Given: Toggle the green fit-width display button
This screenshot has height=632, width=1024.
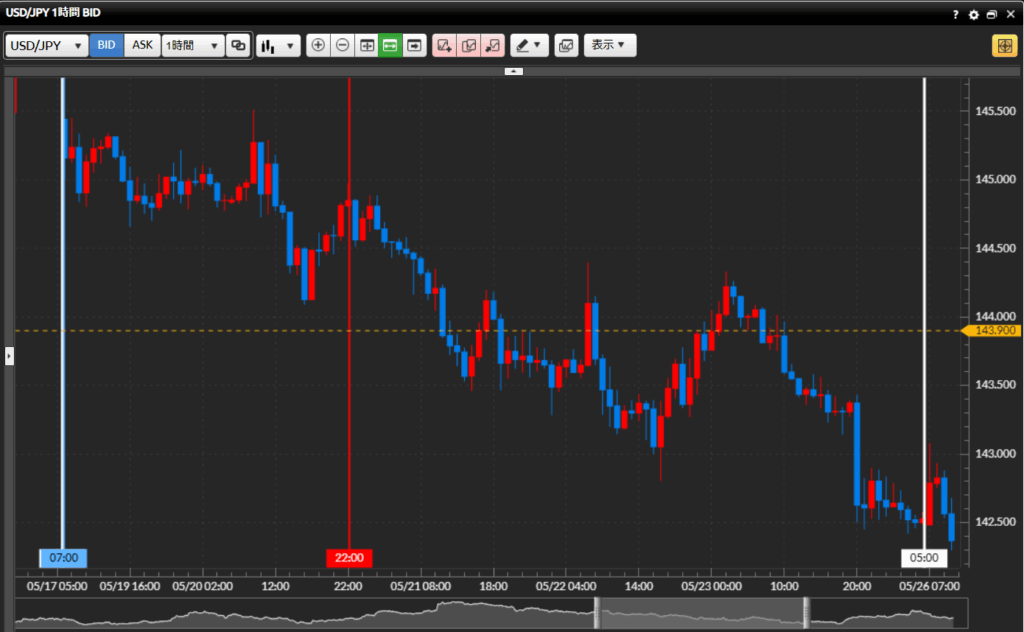Looking at the screenshot, I should (x=390, y=46).
